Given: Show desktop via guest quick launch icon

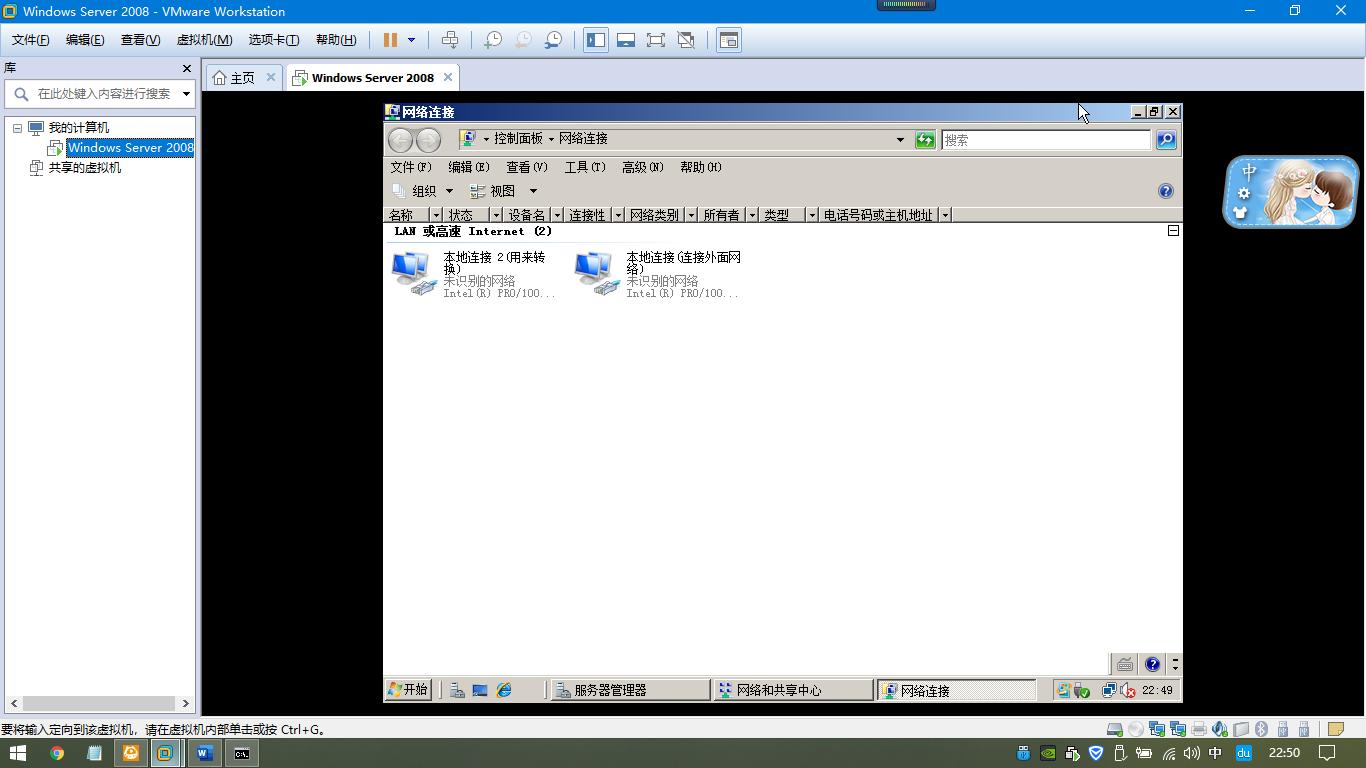Looking at the screenshot, I should pos(480,690).
